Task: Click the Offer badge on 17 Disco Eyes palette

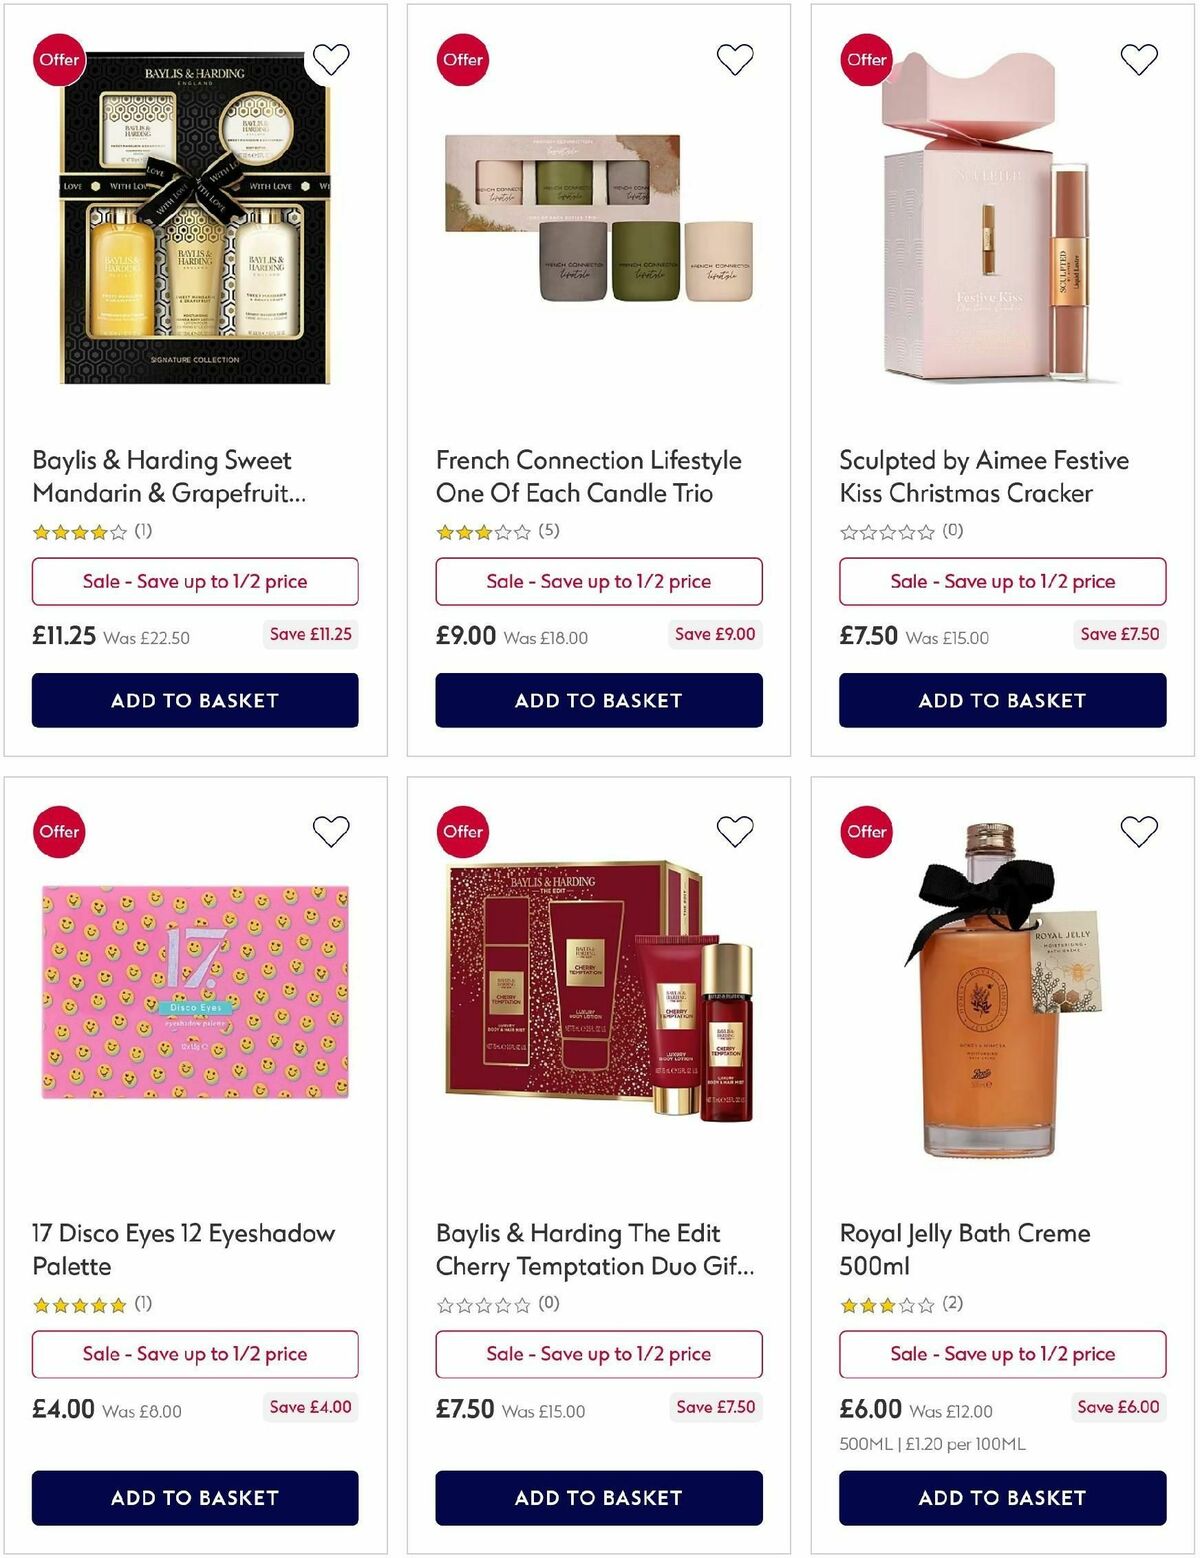Action: (59, 831)
